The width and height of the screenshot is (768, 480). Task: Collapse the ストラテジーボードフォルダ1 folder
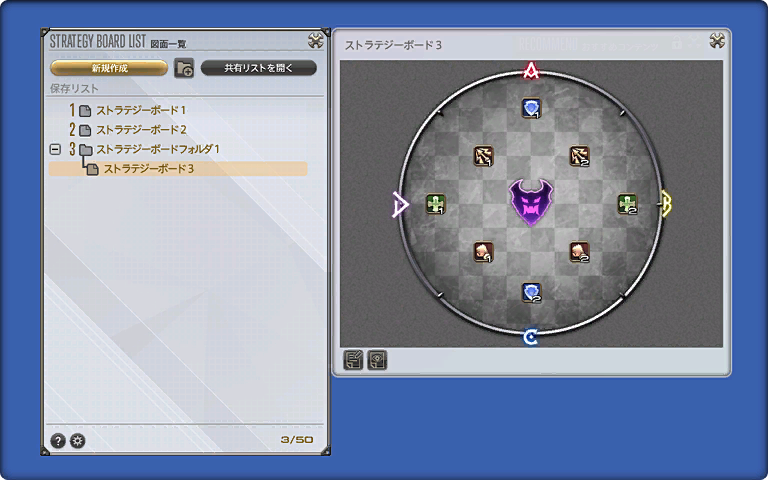(x=55, y=149)
